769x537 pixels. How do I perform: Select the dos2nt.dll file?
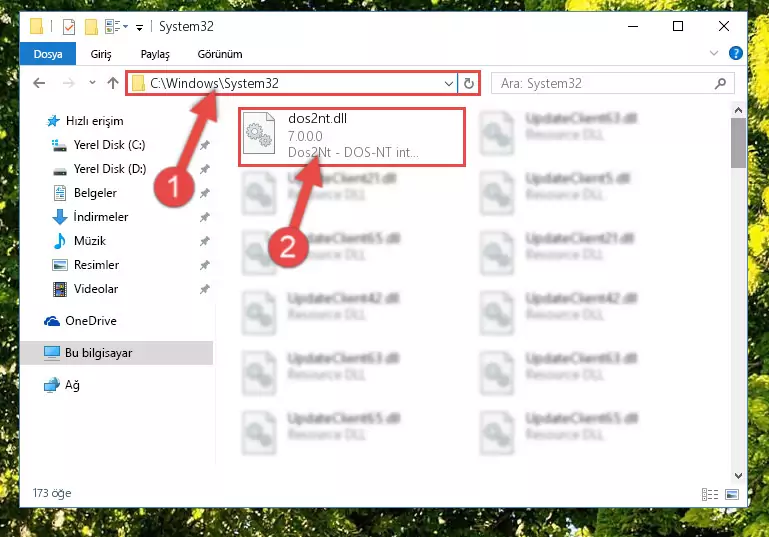(352, 137)
